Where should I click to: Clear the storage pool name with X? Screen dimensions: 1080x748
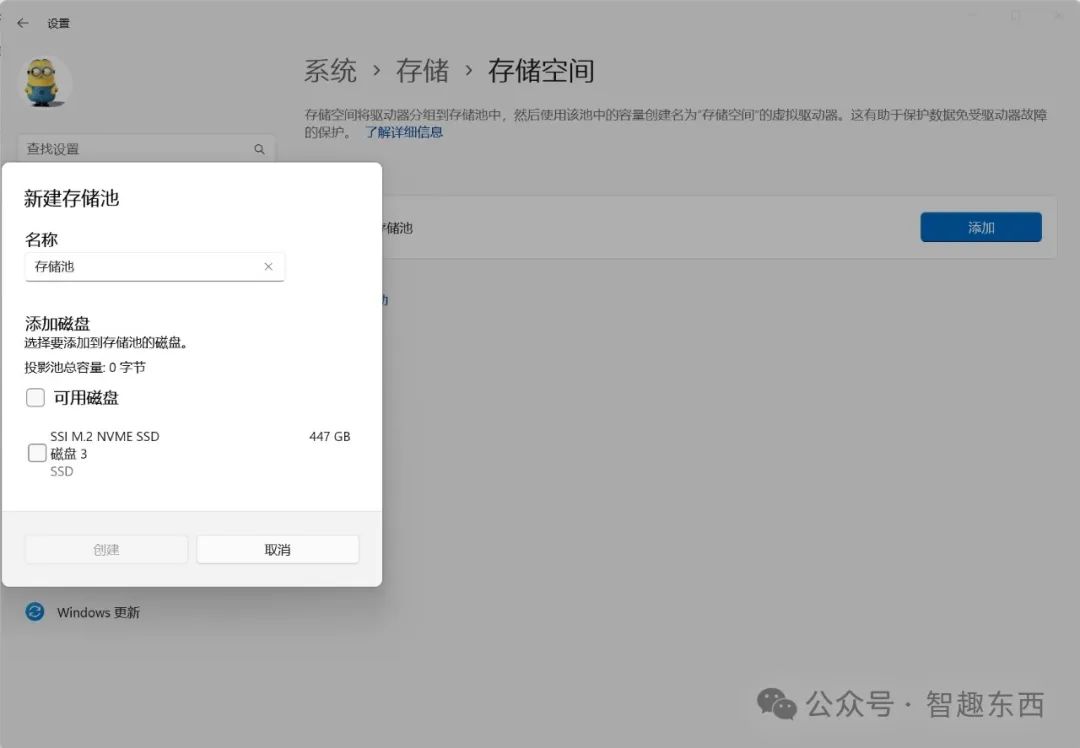268,267
